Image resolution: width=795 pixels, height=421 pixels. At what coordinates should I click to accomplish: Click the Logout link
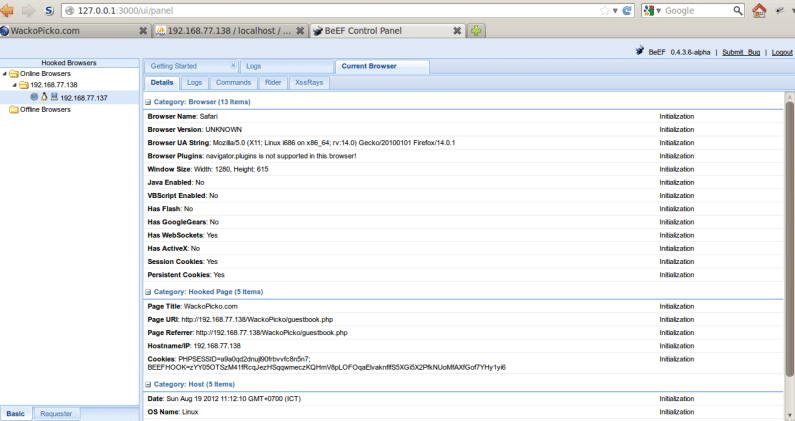coord(782,52)
